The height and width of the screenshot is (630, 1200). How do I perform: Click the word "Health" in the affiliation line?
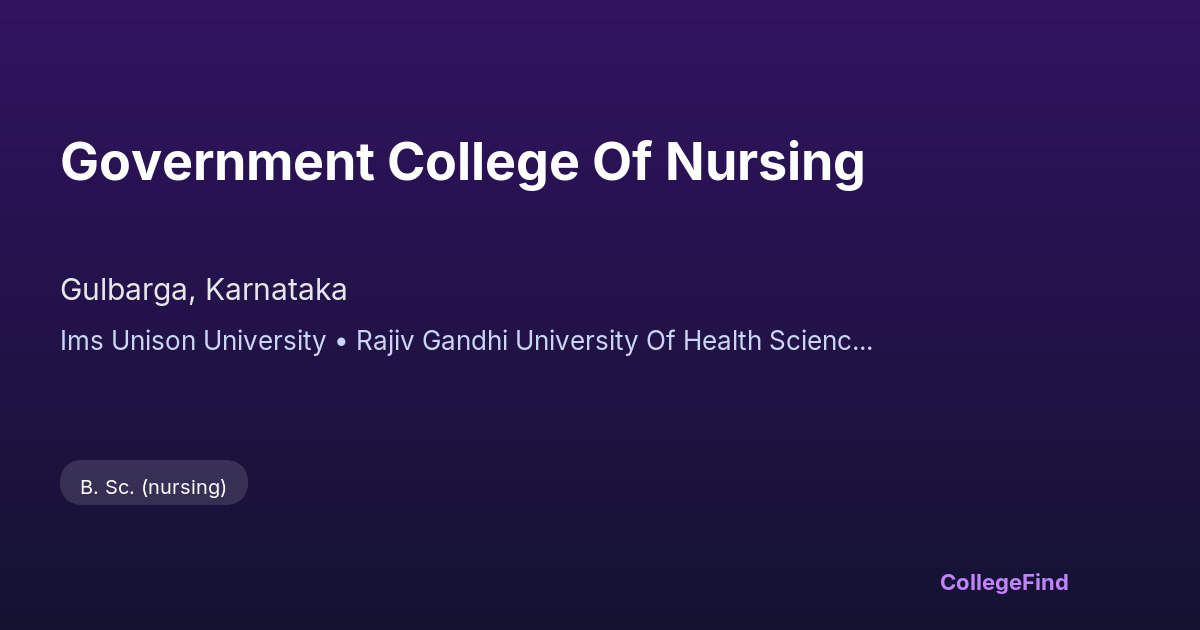[x=722, y=341]
